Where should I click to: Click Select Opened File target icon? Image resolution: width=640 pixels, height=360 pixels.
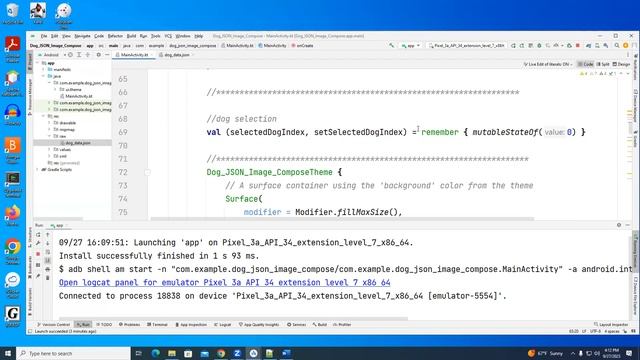click(x=70, y=55)
